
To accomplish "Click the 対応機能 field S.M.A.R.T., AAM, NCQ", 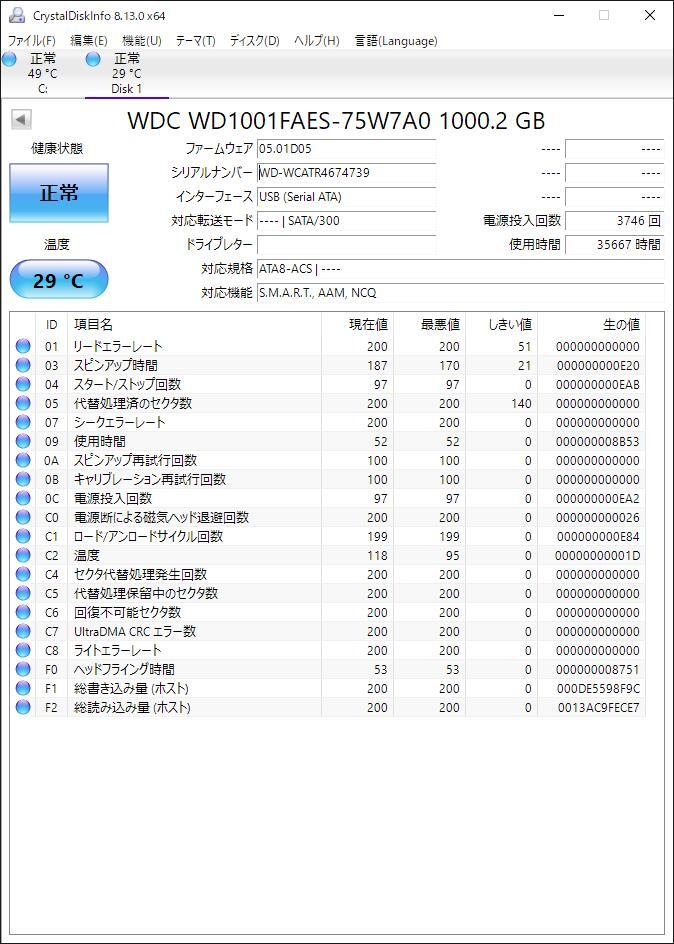I will point(460,293).
